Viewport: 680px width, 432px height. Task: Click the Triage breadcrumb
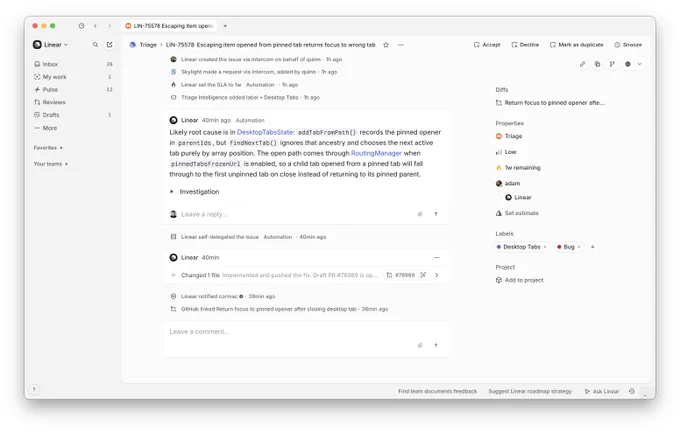pos(148,45)
